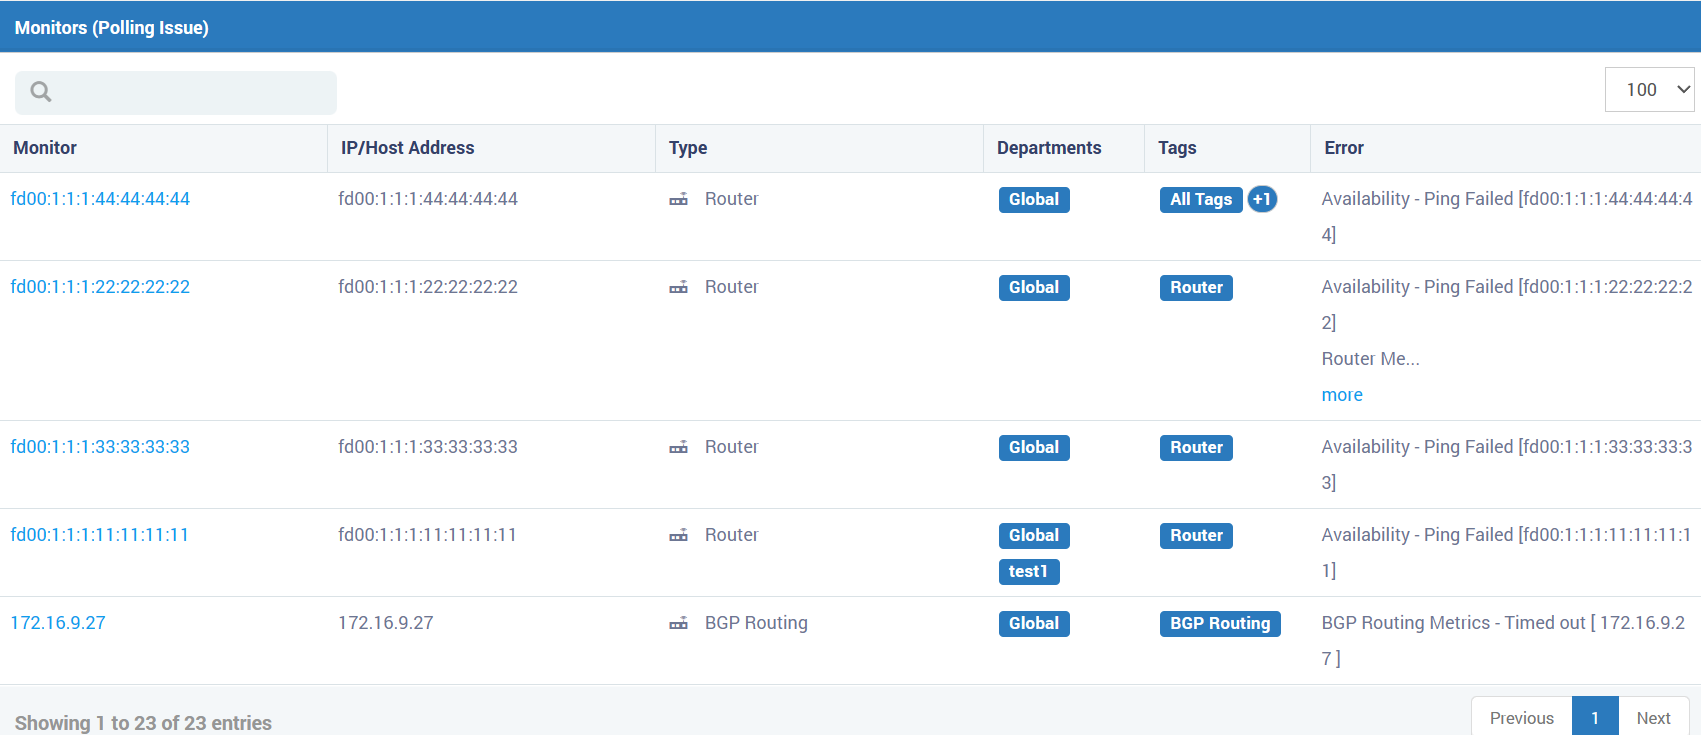Open the 100 entries-per-page dropdown
Viewport: 1701px width, 735px height.
[1649, 90]
